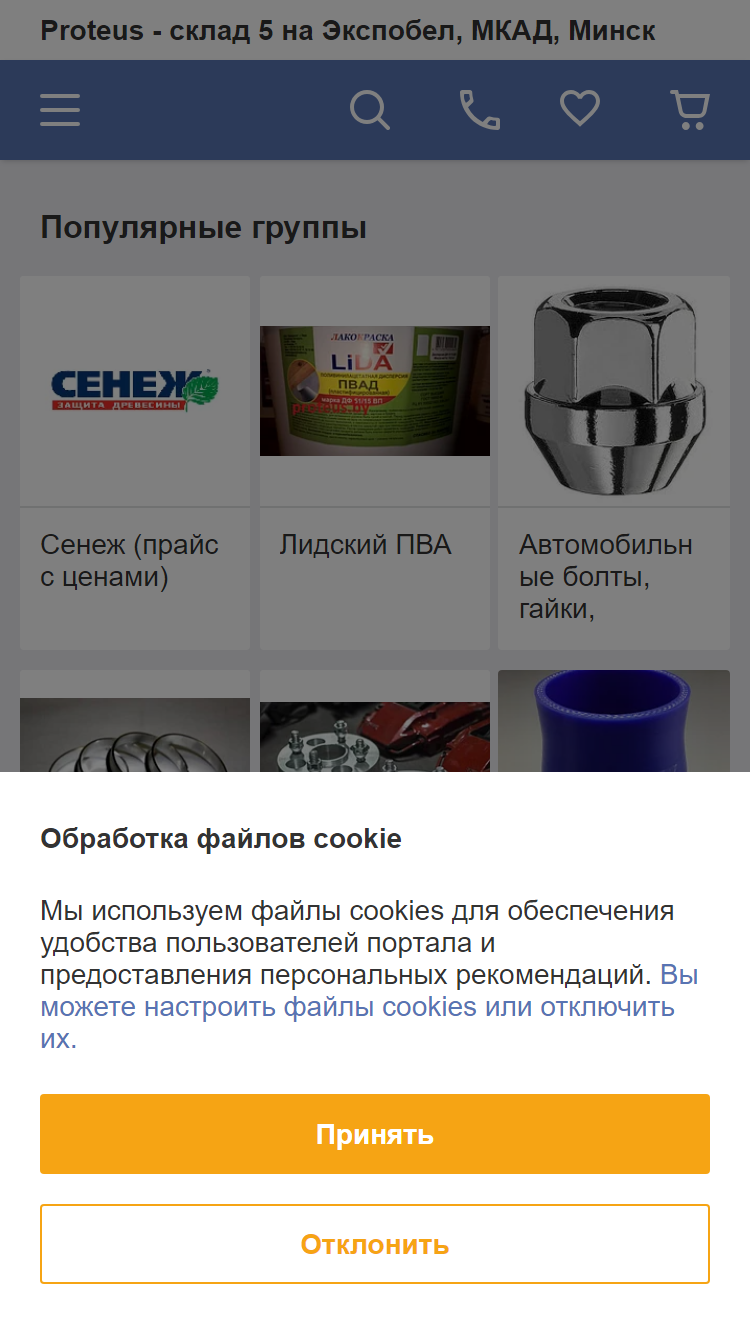750x1334 pixels.
Task: Click the Обработка файлов cookie heading
Action: point(221,838)
